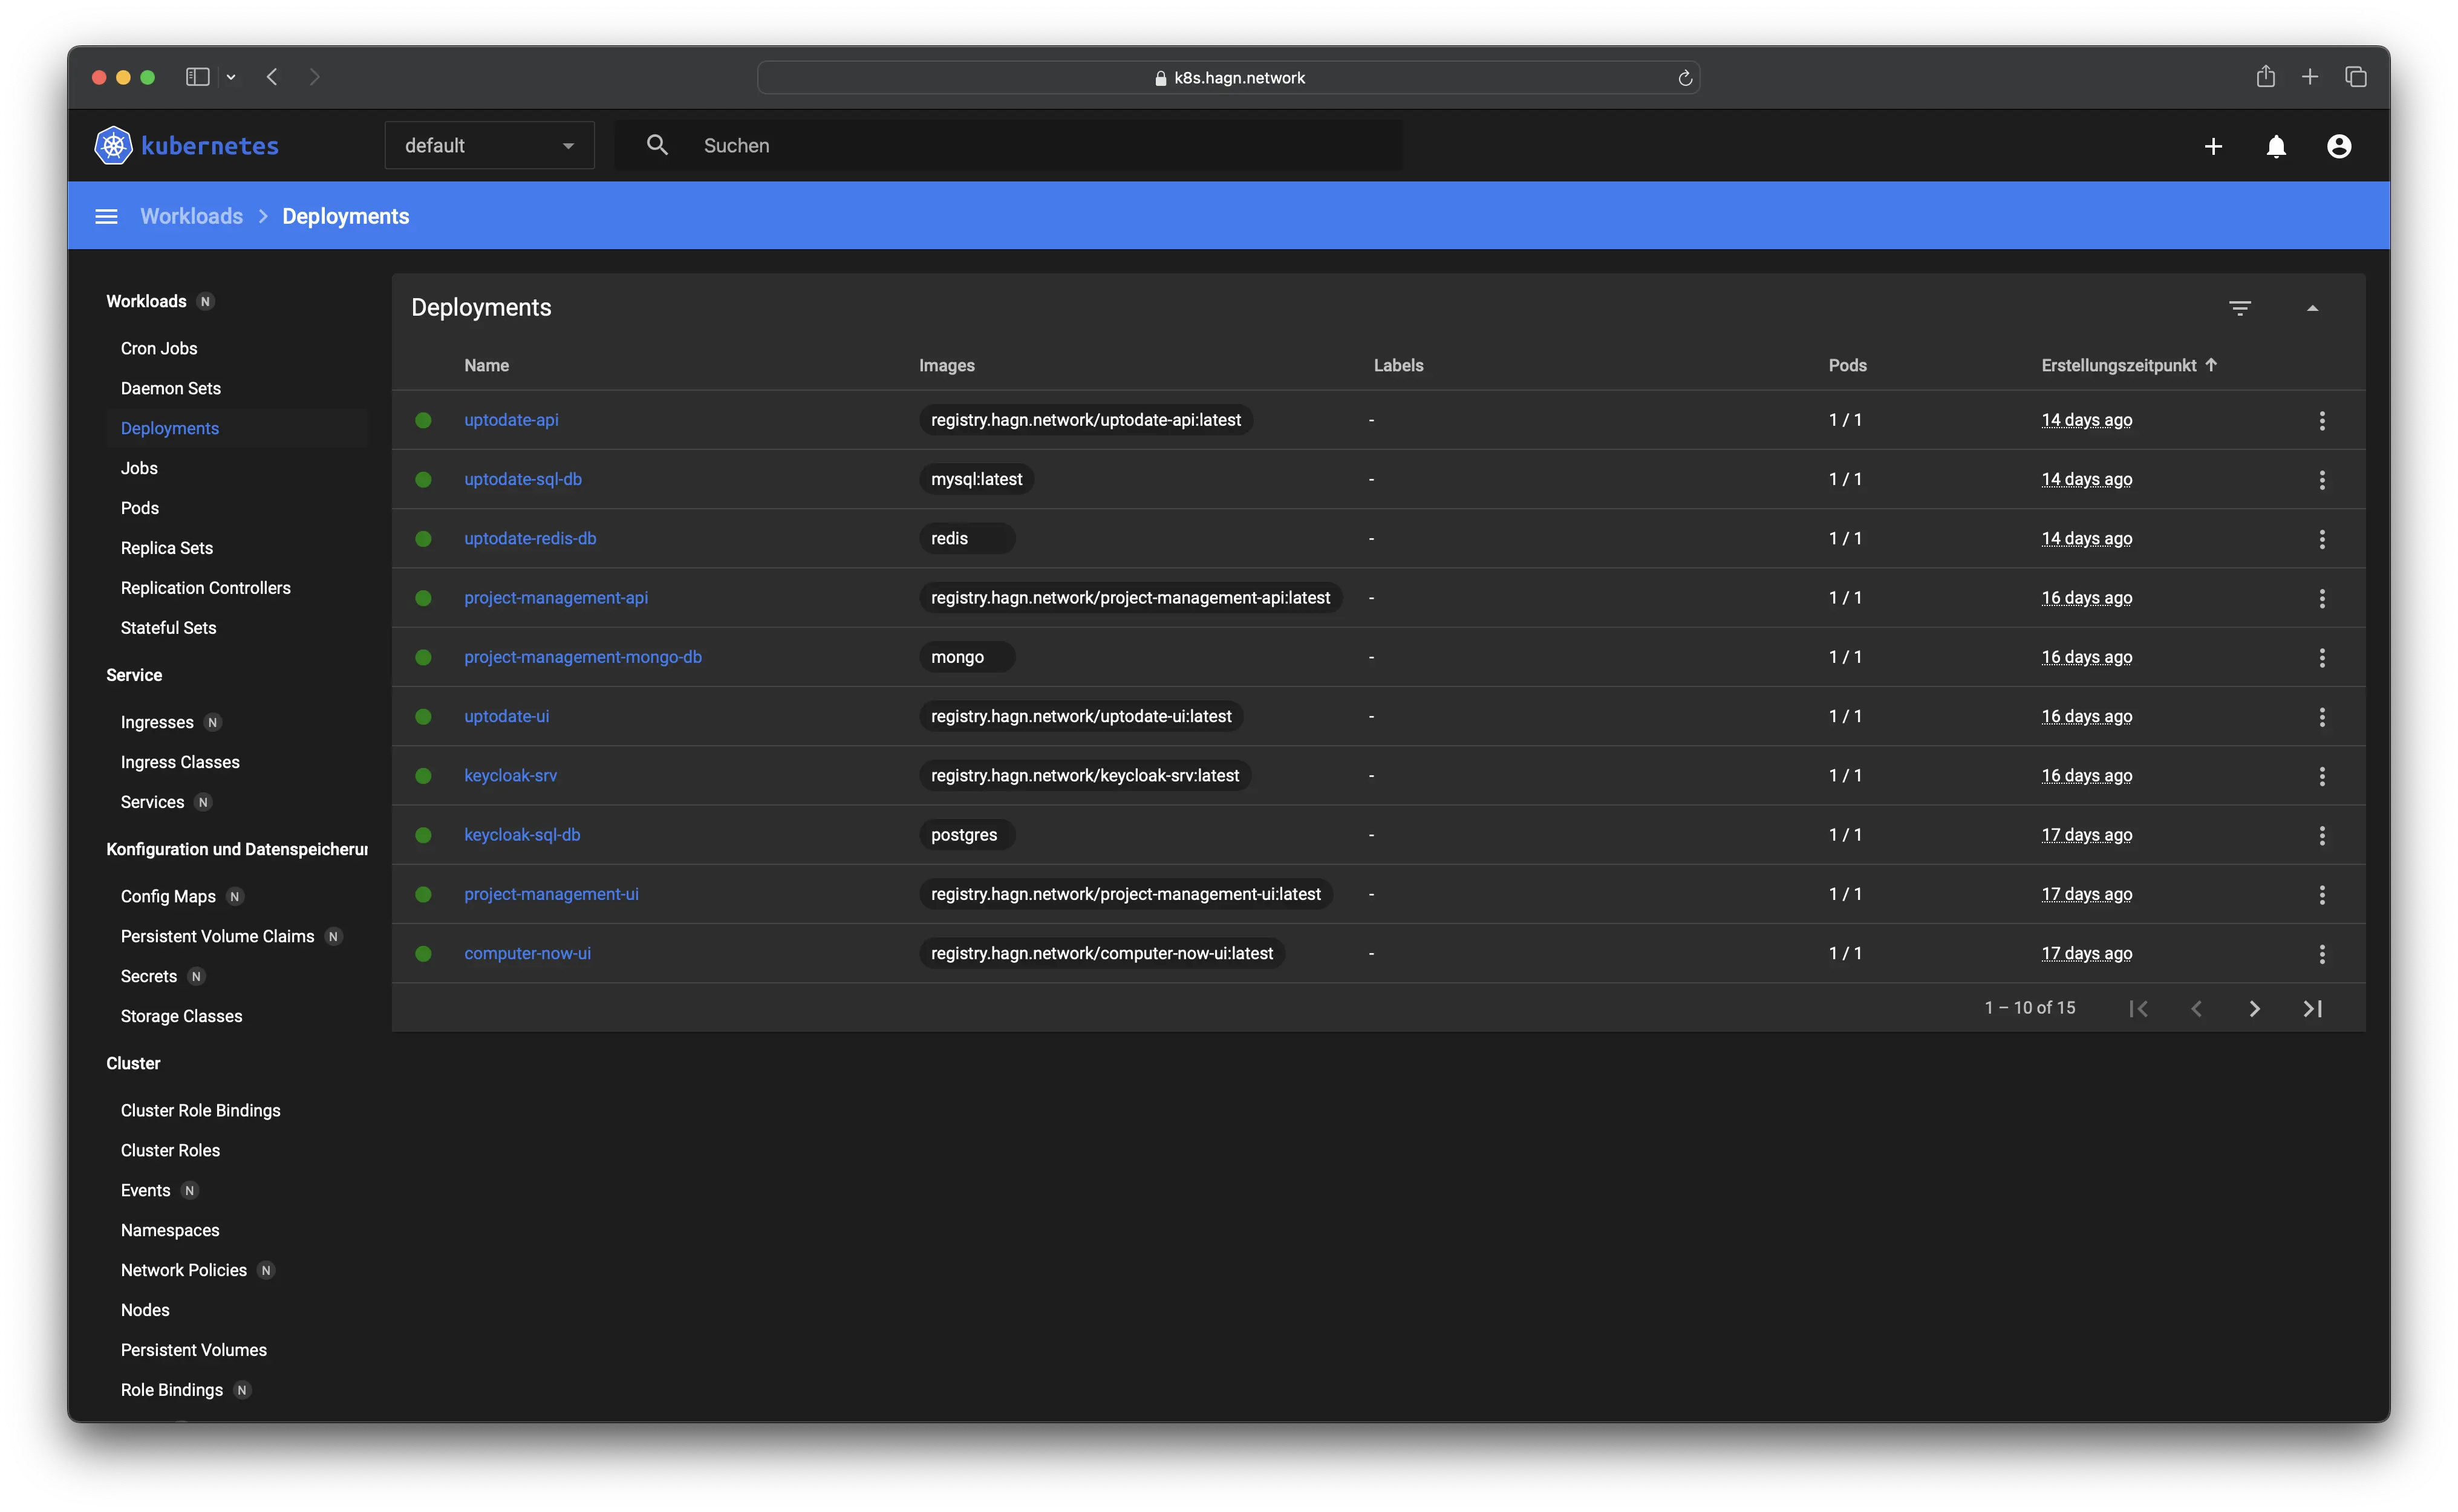The width and height of the screenshot is (2458, 1512).
Task: Open the notifications bell
Action: point(2276,147)
